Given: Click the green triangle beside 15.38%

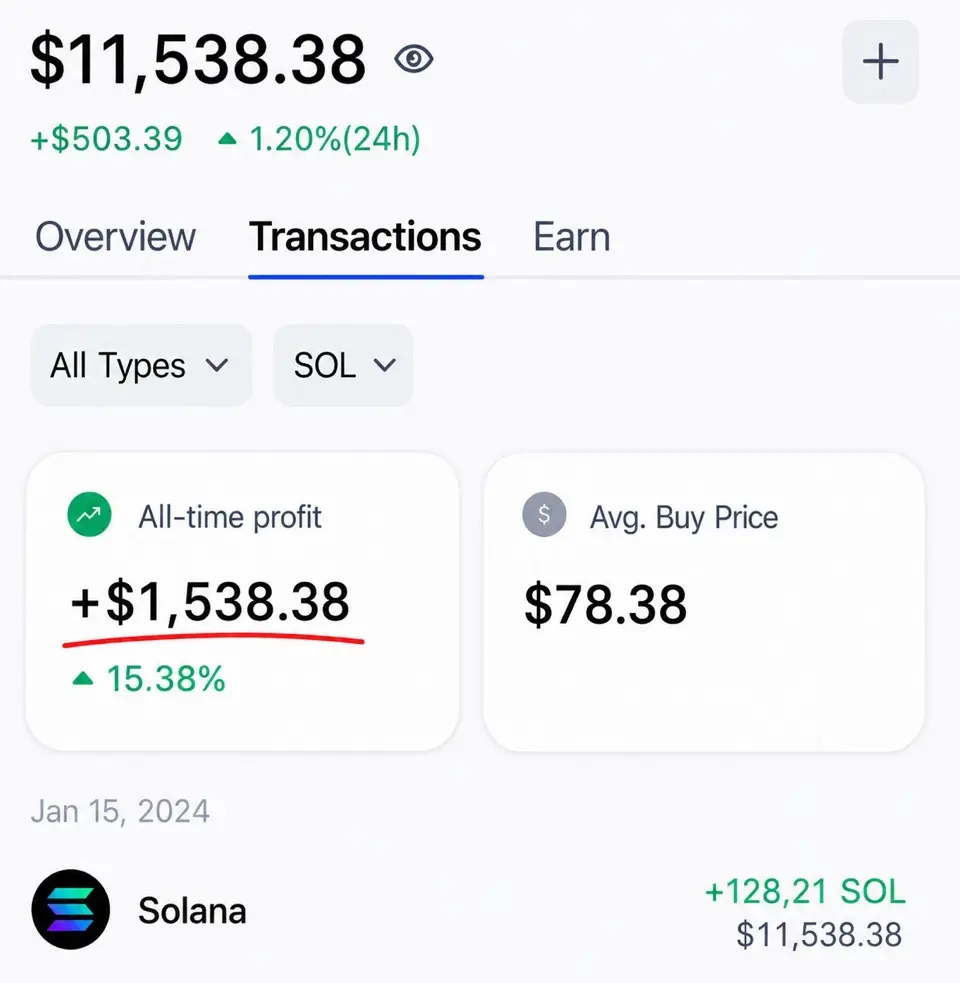Looking at the screenshot, I should pyautogui.click(x=83, y=678).
